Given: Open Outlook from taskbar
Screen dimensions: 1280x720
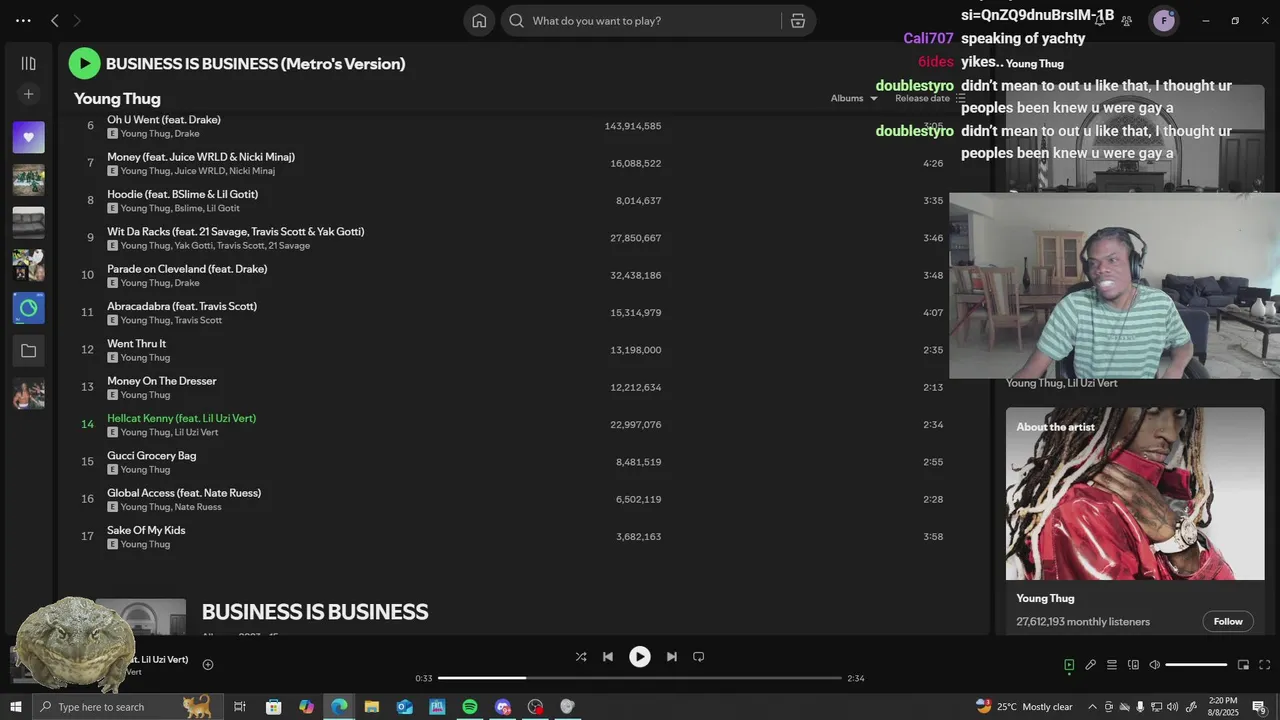Looking at the screenshot, I should click(404, 707).
